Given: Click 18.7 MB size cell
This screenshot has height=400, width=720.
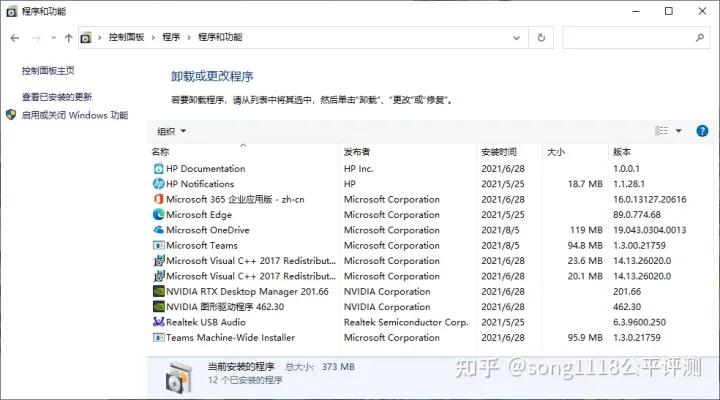Looking at the screenshot, I should pyautogui.click(x=585, y=184).
